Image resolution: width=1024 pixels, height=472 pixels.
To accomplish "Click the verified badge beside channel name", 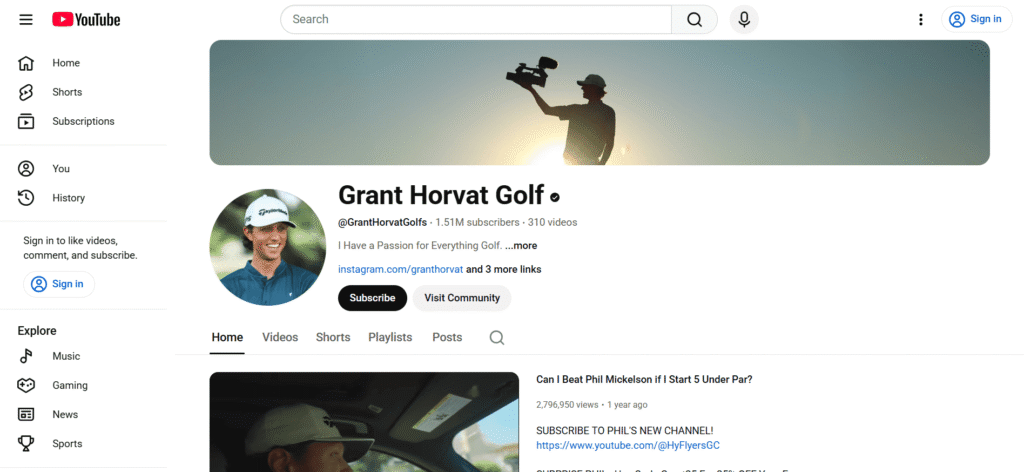I will pyautogui.click(x=555, y=197).
